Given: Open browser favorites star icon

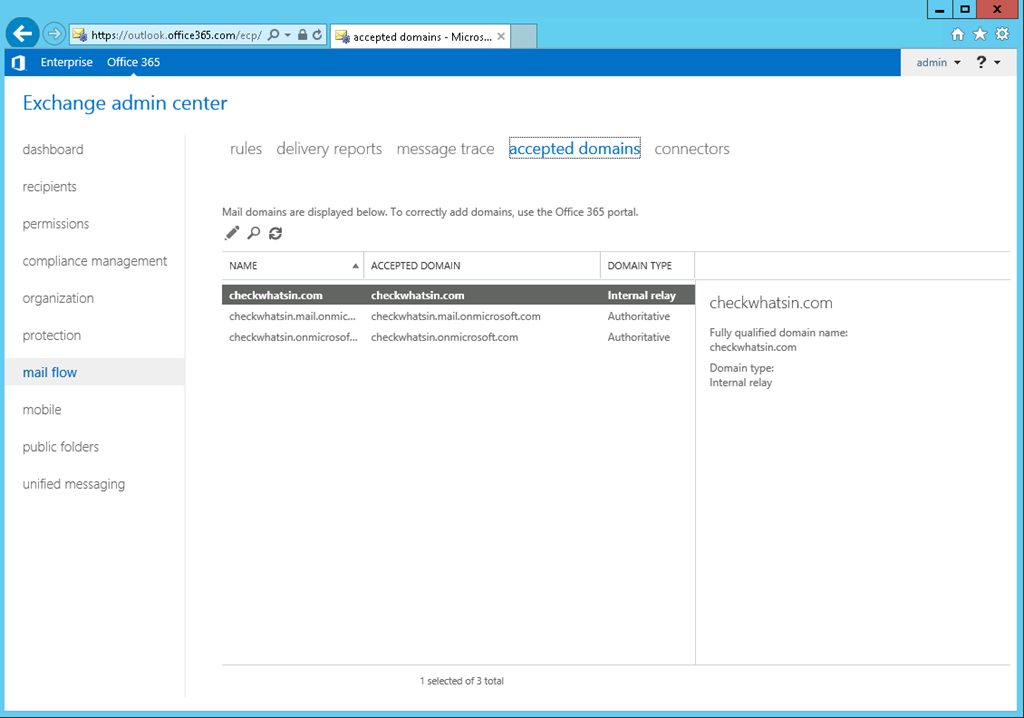Looking at the screenshot, I should point(980,34).
